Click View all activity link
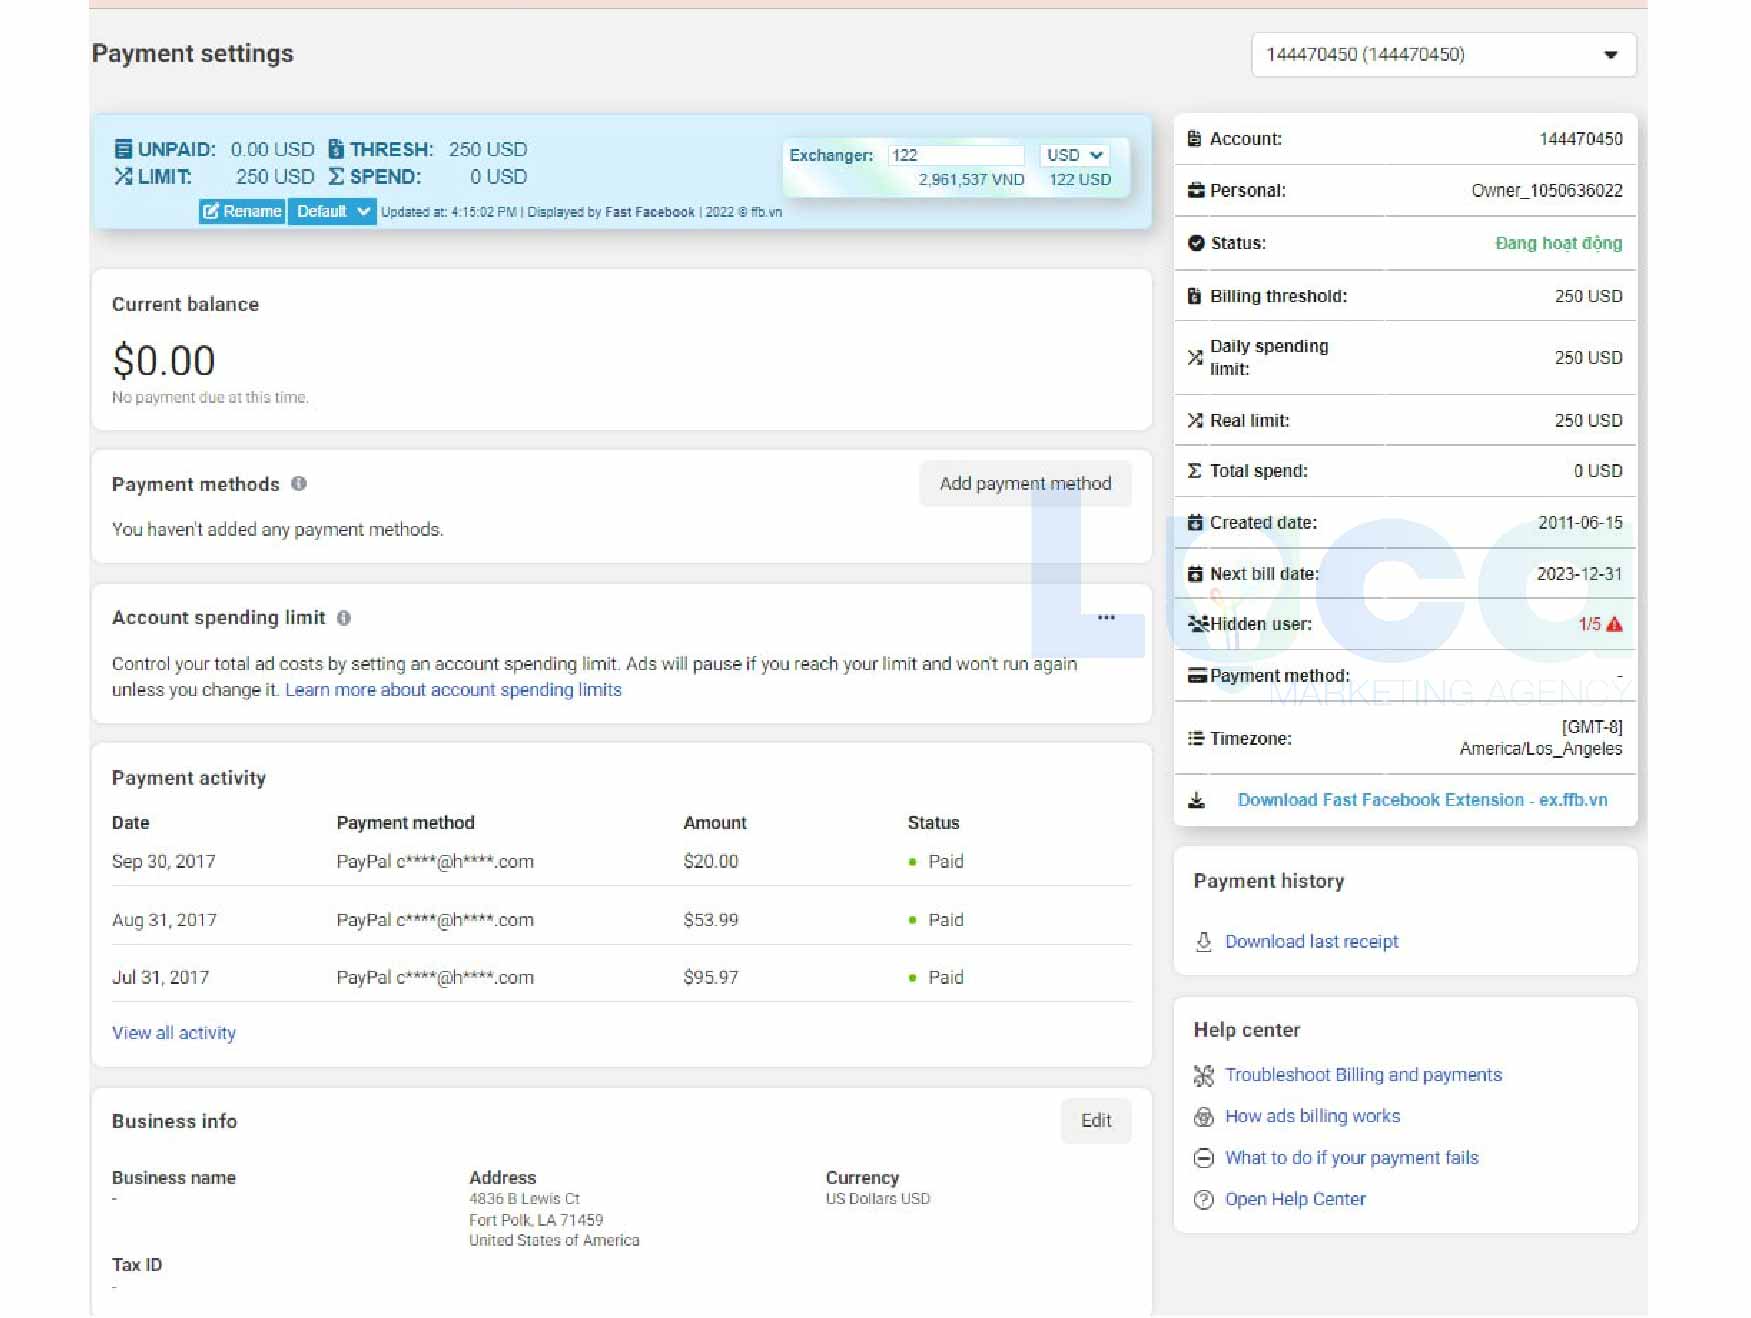This screenshot has width=1751, height=1318. pyautogui.click(x=174, y=1033)
